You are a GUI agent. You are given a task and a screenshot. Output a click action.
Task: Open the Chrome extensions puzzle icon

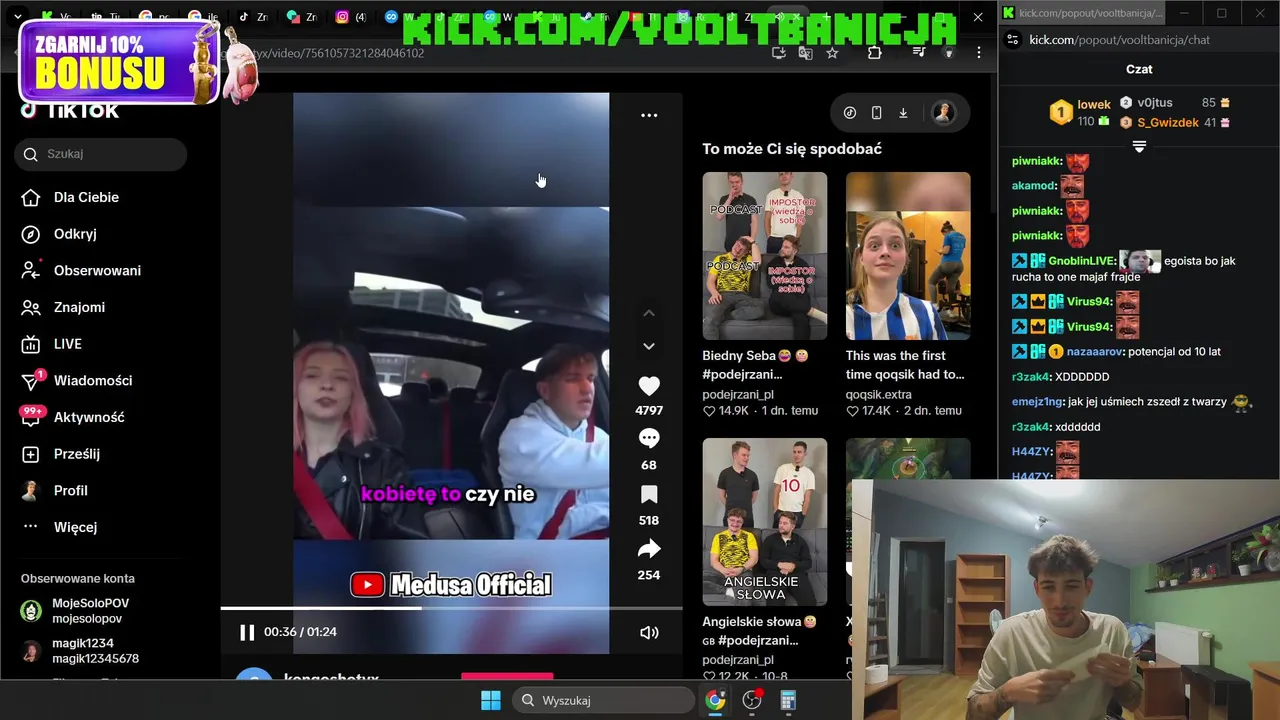pos(874,53)
